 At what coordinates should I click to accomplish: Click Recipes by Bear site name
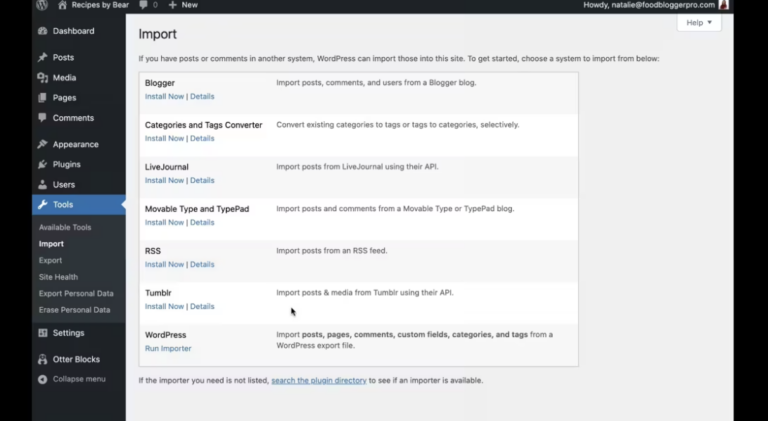(100, 5)
